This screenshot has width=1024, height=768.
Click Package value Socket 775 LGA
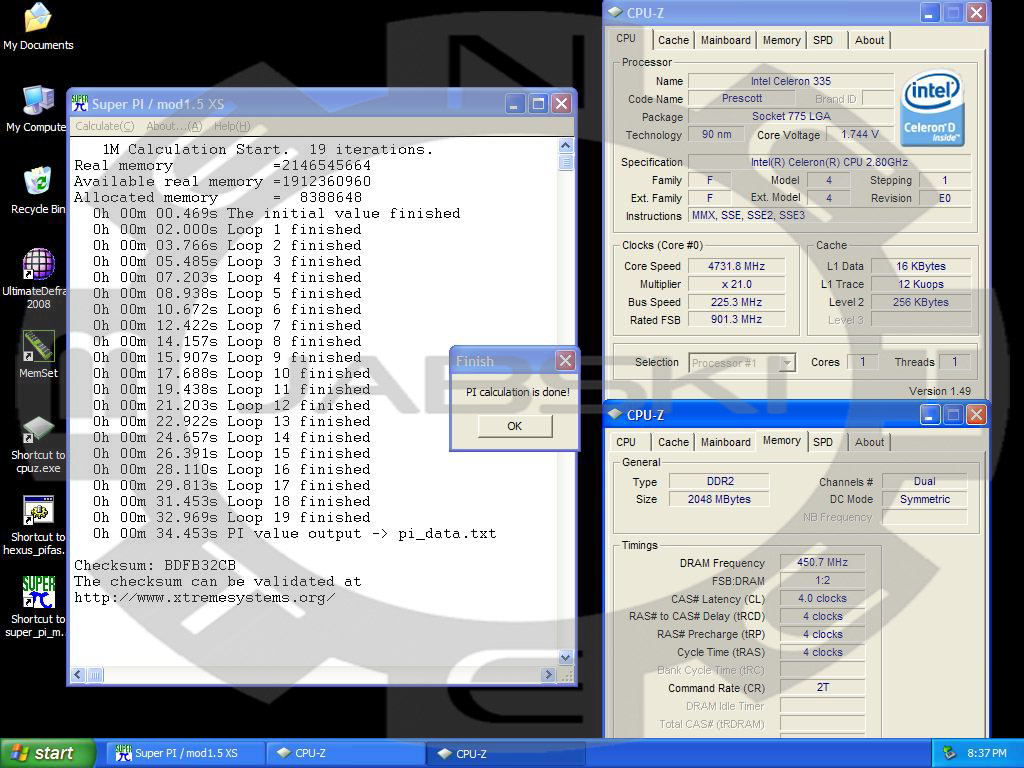(790, 116)
